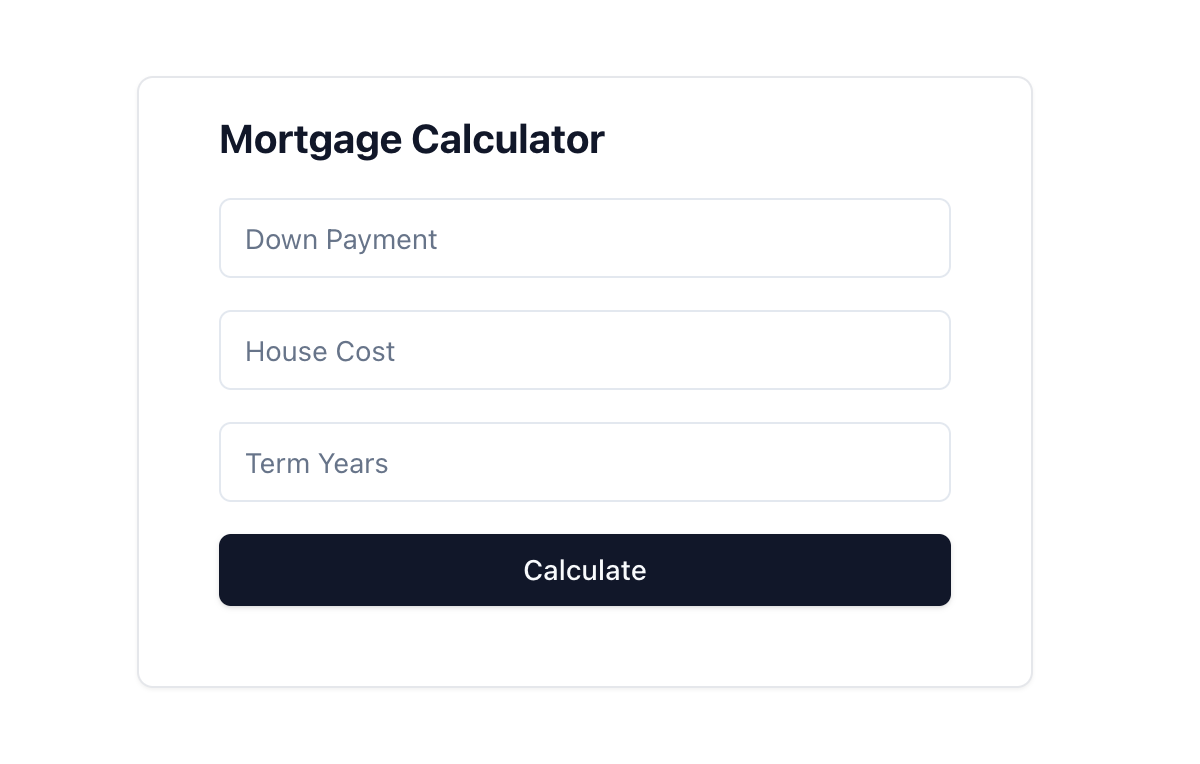Submit the form using Calculate

point(585,570)
